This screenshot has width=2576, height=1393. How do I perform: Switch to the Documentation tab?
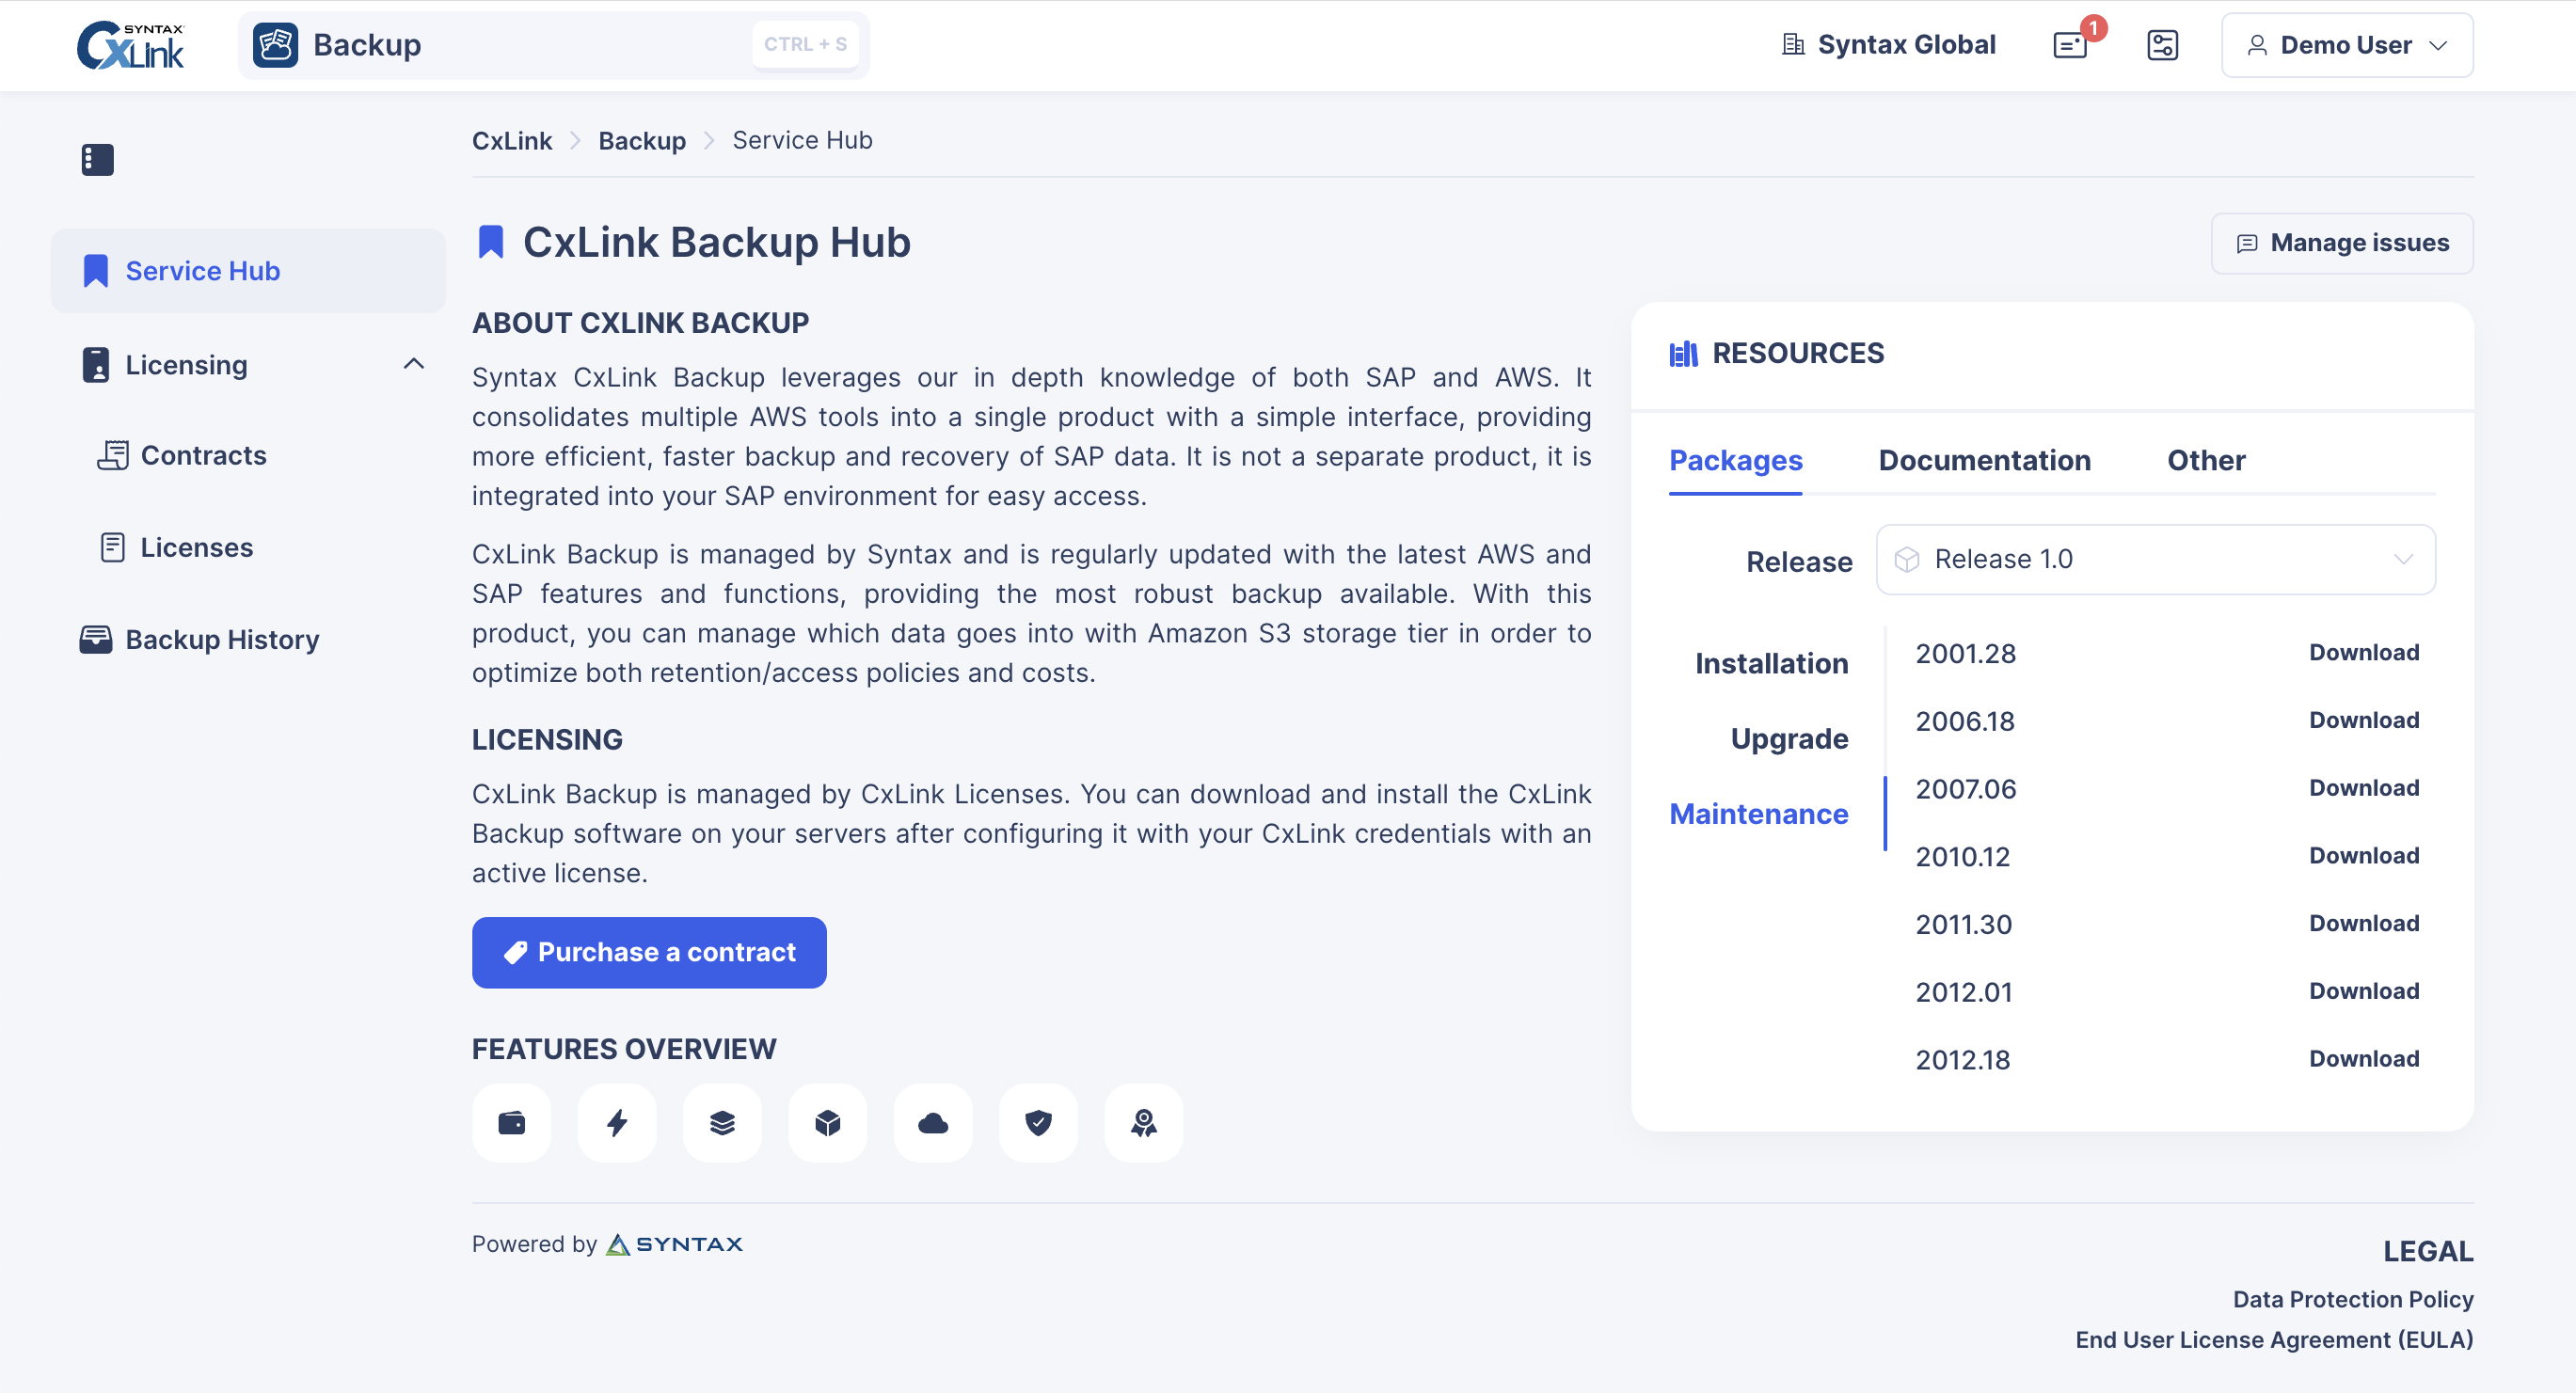tap(1984, 460)
